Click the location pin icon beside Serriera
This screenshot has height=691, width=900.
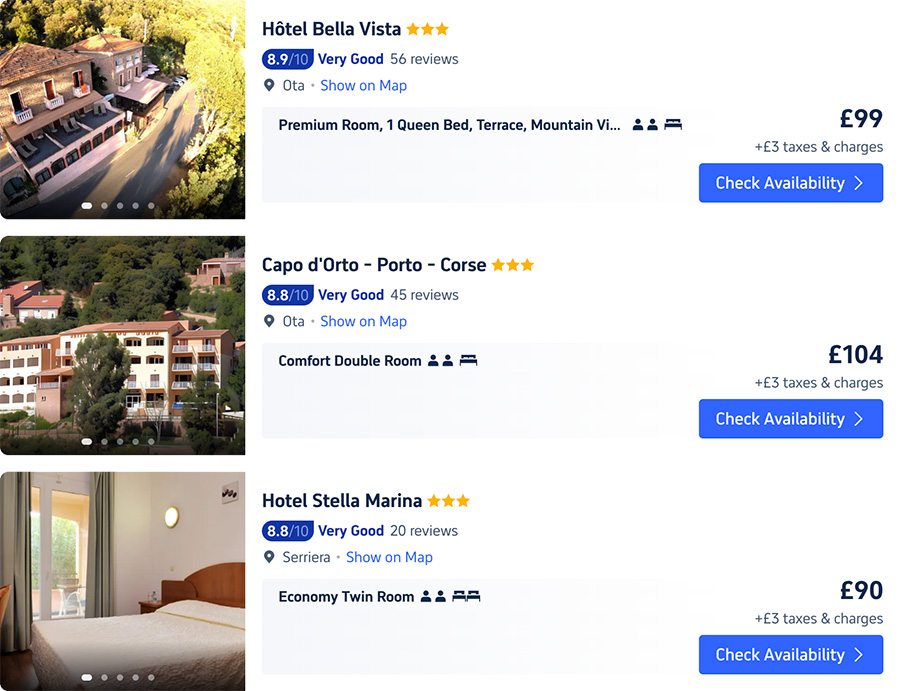pos(270,557)
